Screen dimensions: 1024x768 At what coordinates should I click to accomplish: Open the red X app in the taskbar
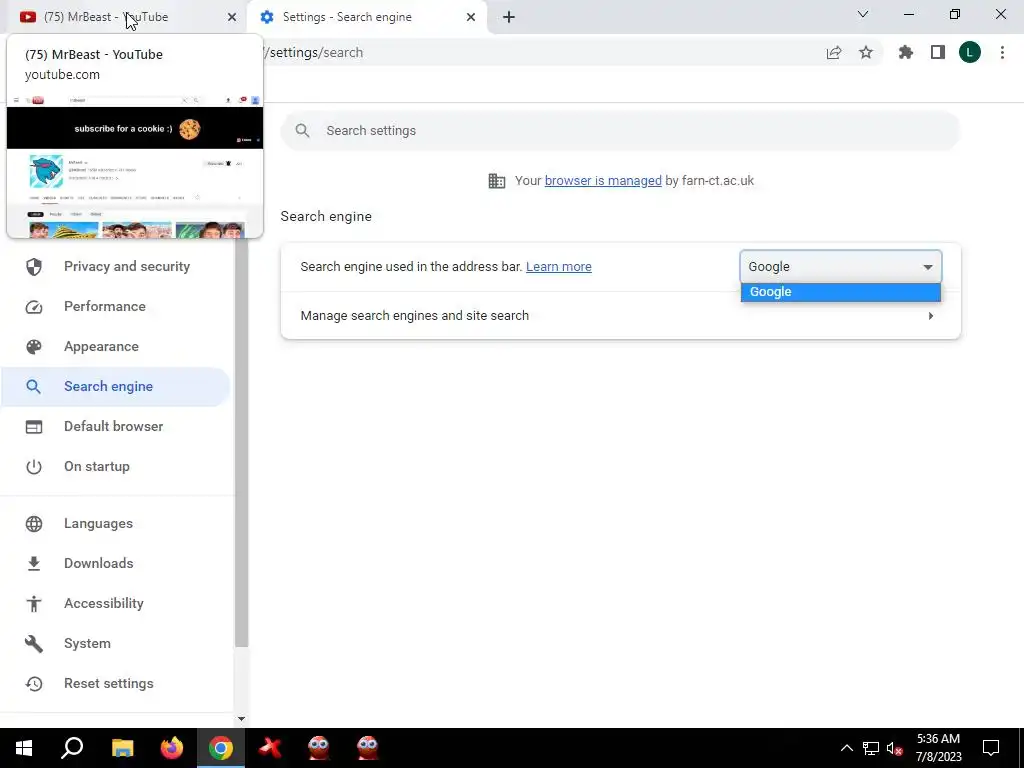pyautogui.click(x=270, y=748)
